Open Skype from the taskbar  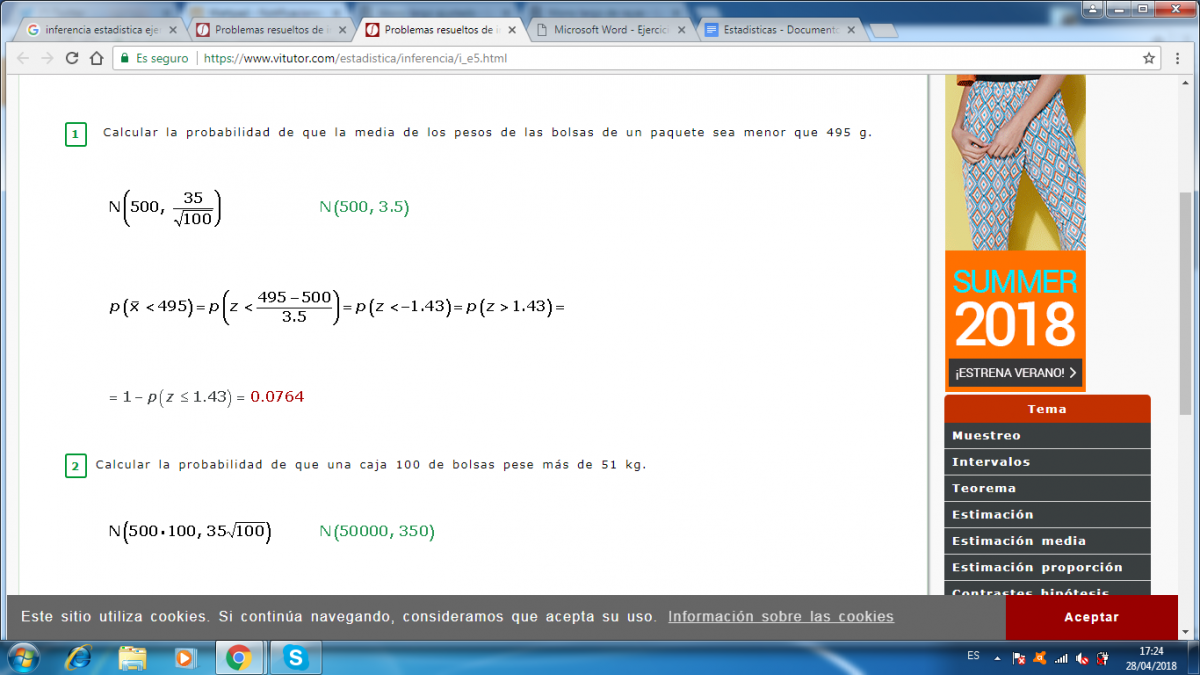[x=294, y=657]
